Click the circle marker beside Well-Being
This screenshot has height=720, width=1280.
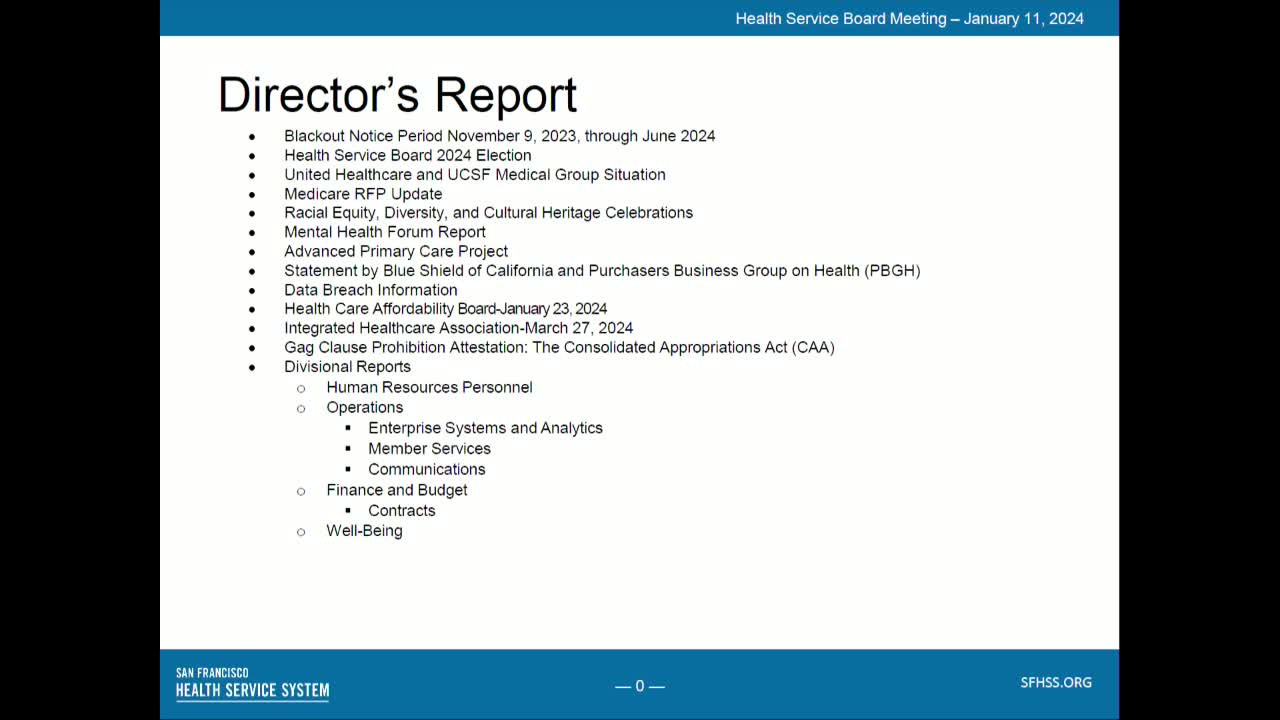(301, 532)
